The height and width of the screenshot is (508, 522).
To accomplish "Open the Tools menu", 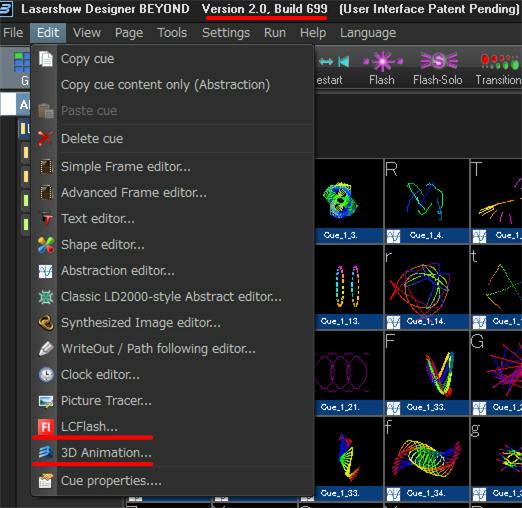I will (x=172, y=33).
